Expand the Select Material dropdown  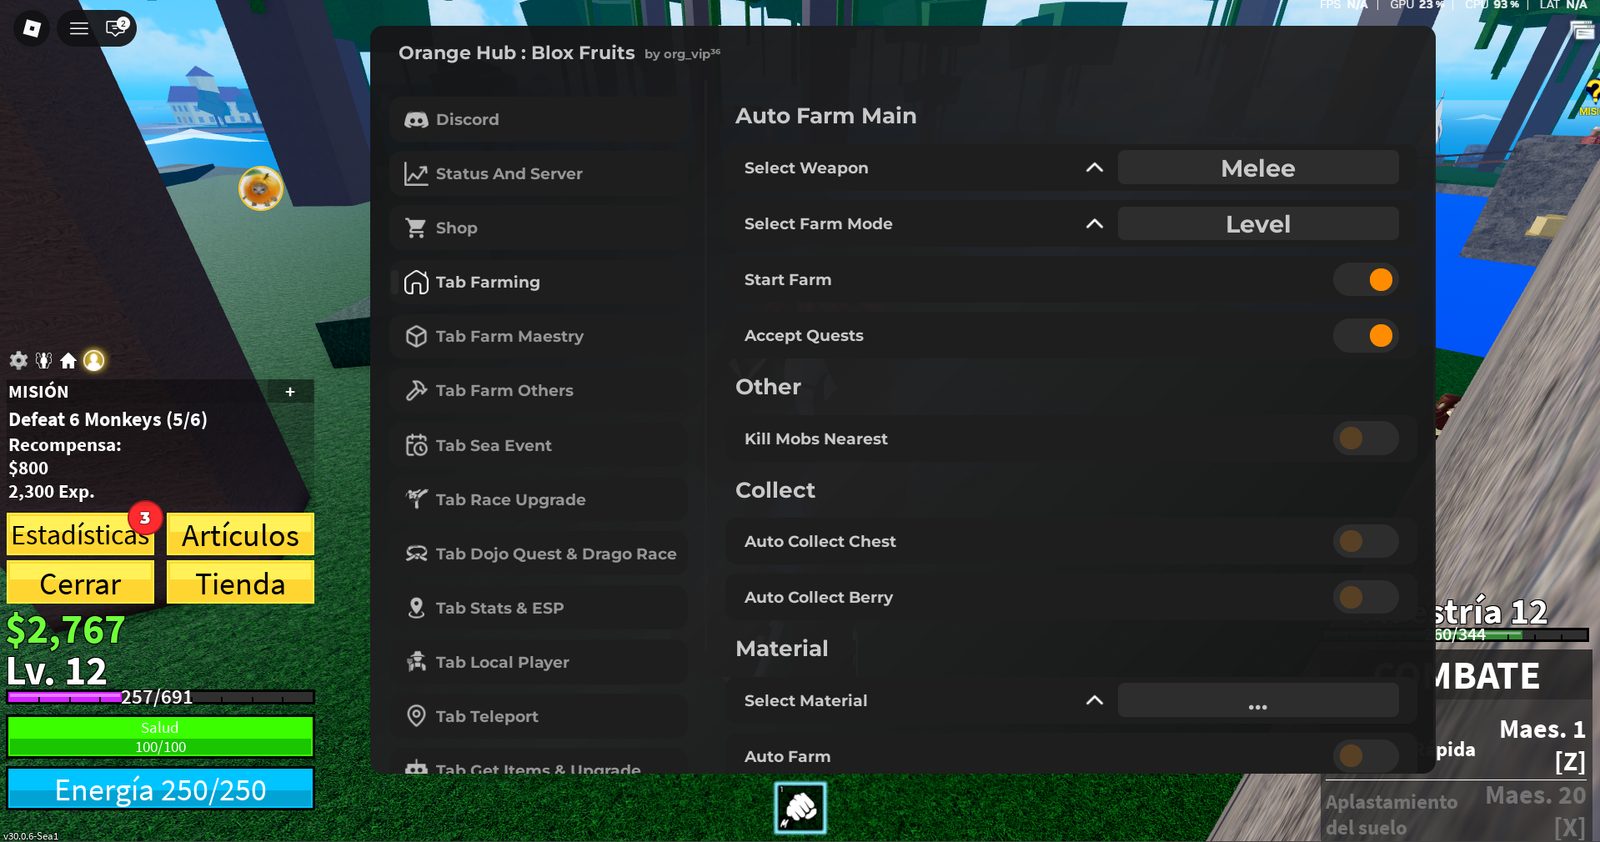tap(1094, 701)
